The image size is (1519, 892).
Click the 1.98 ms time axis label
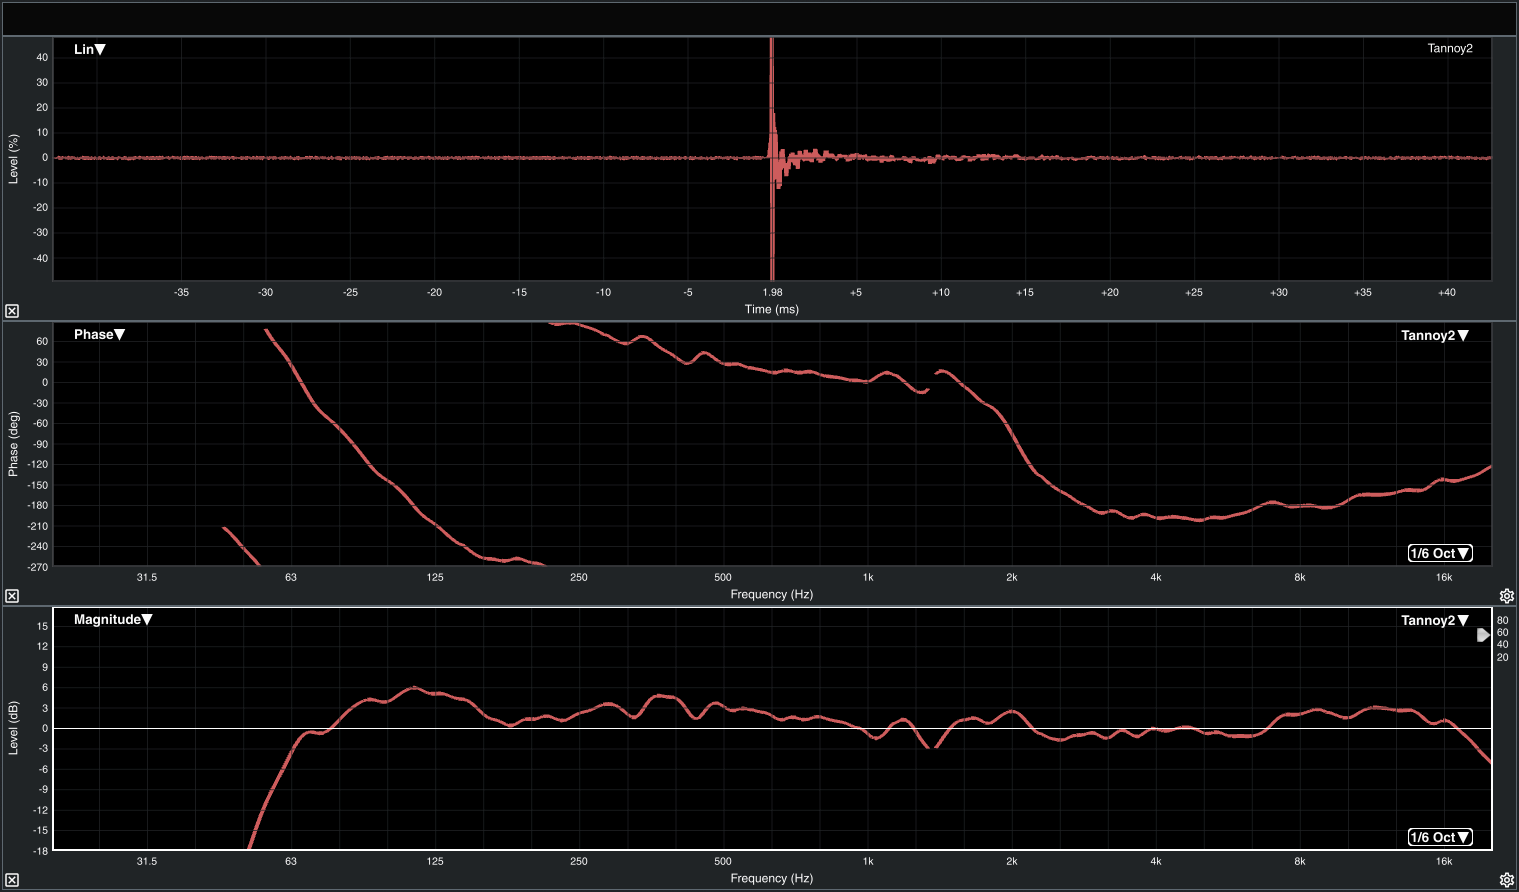pyautogui.click(x=772, y=292)
